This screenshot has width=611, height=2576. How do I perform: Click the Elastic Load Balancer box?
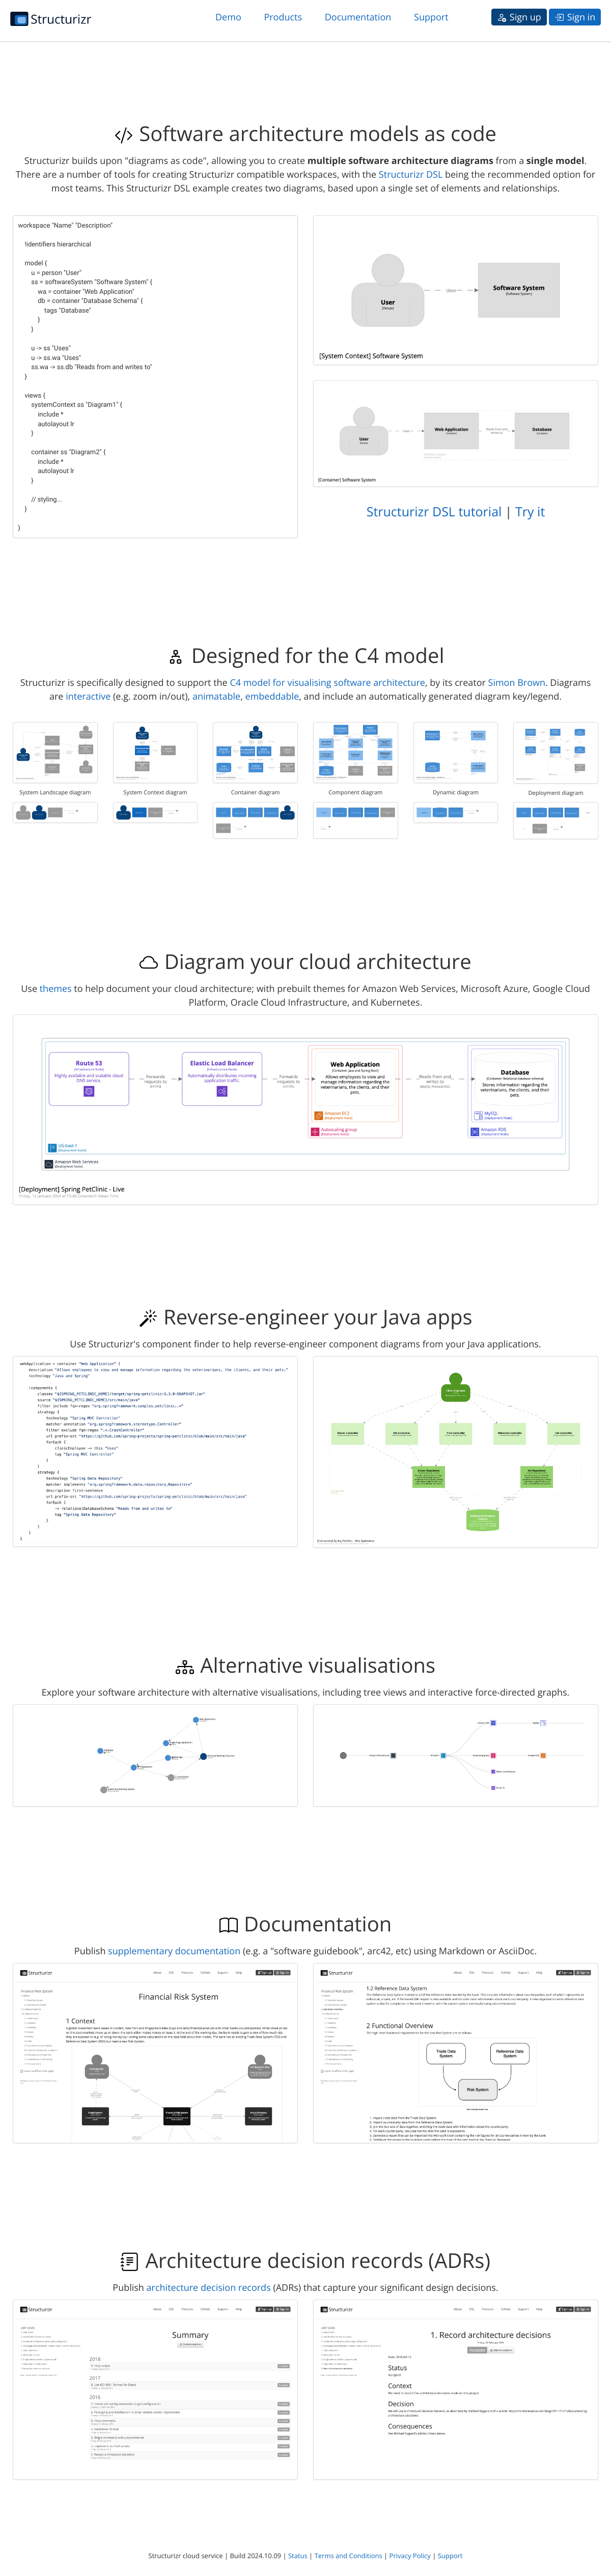coord(222,1078)
